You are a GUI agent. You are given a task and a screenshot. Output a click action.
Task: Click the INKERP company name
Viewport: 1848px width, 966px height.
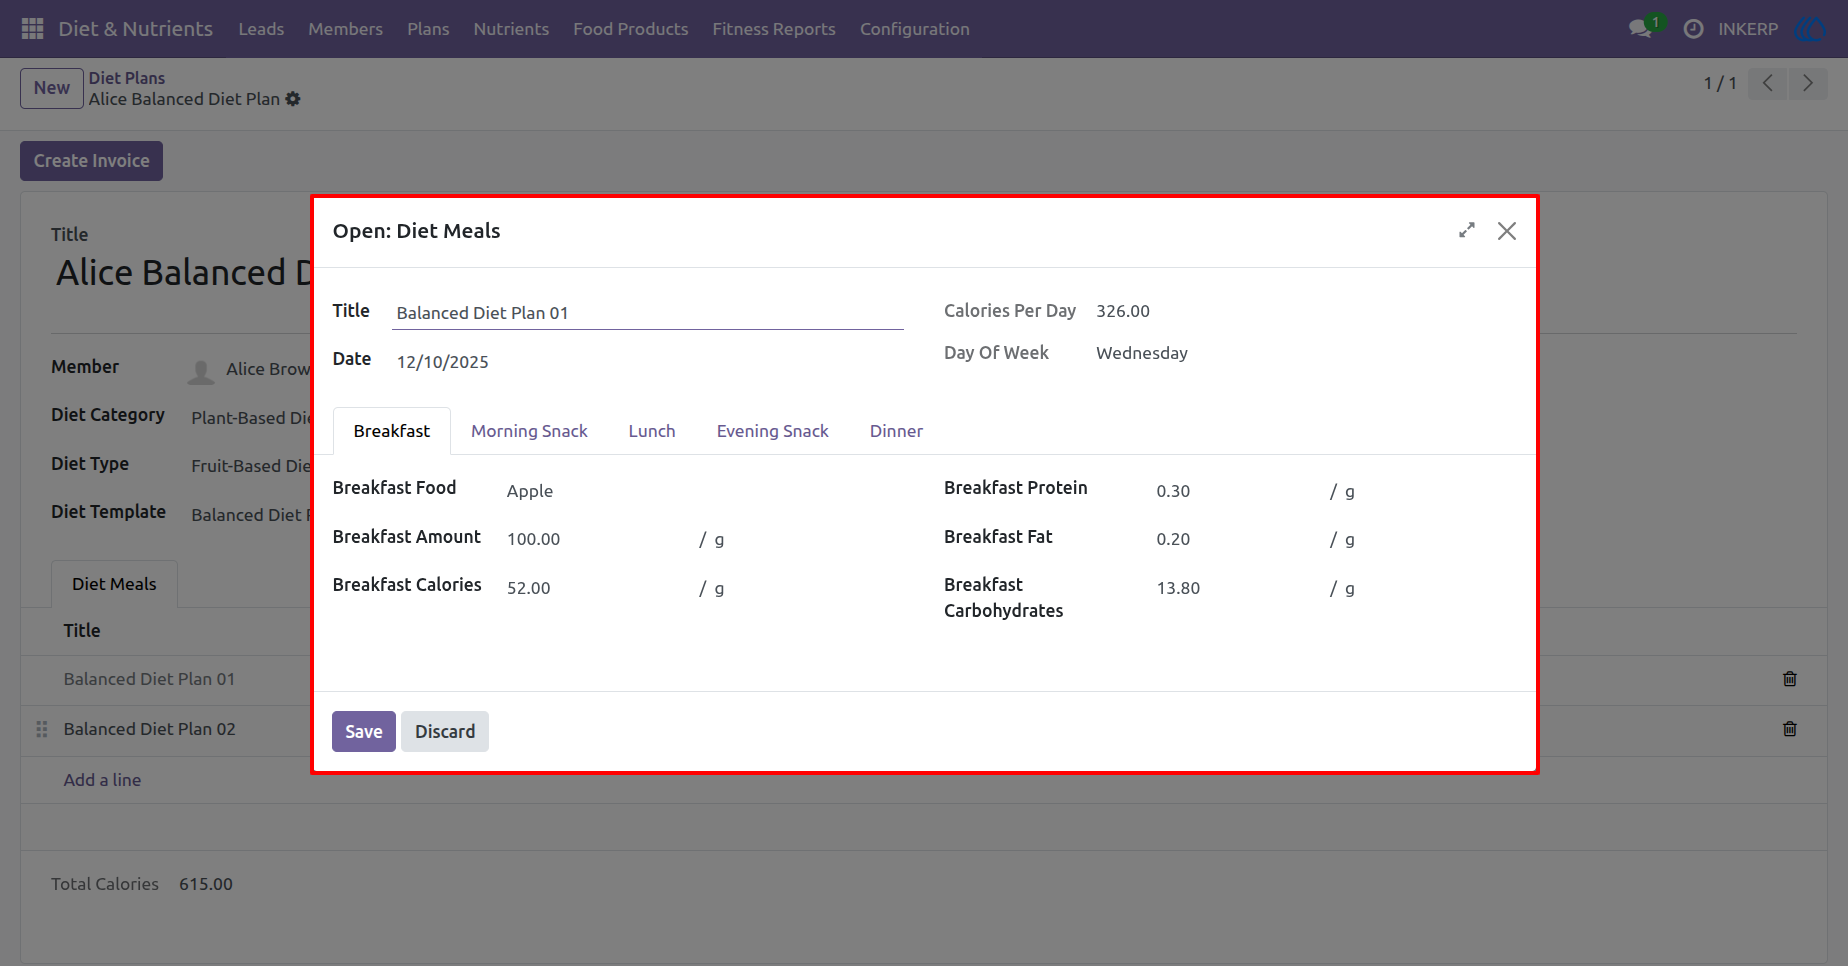(x=1748, y=29)
